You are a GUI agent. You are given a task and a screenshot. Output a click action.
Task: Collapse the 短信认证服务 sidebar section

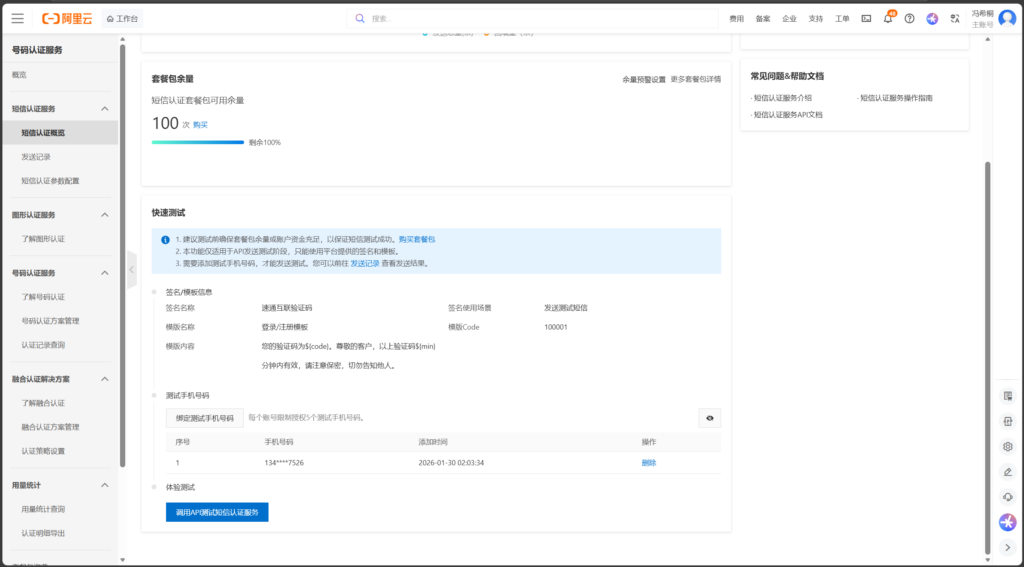(105, 109)
